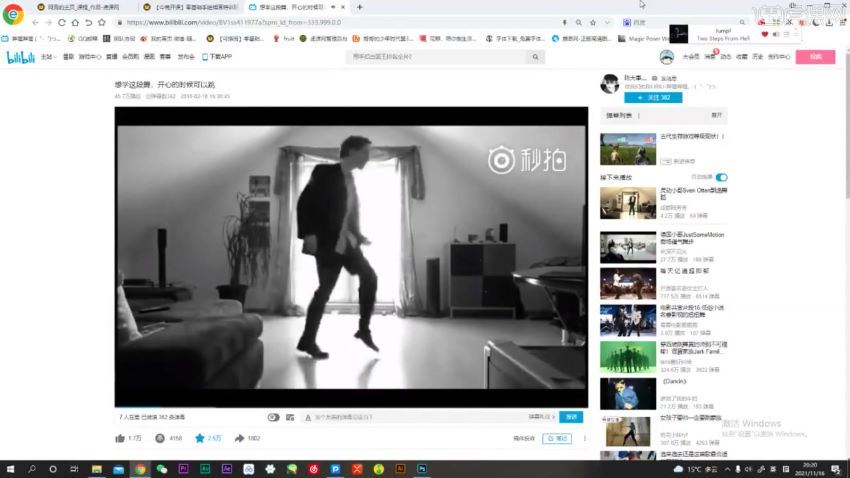Click the pink upload button
850x478 pixels.
pyautogui.click(x=815, y=57)
